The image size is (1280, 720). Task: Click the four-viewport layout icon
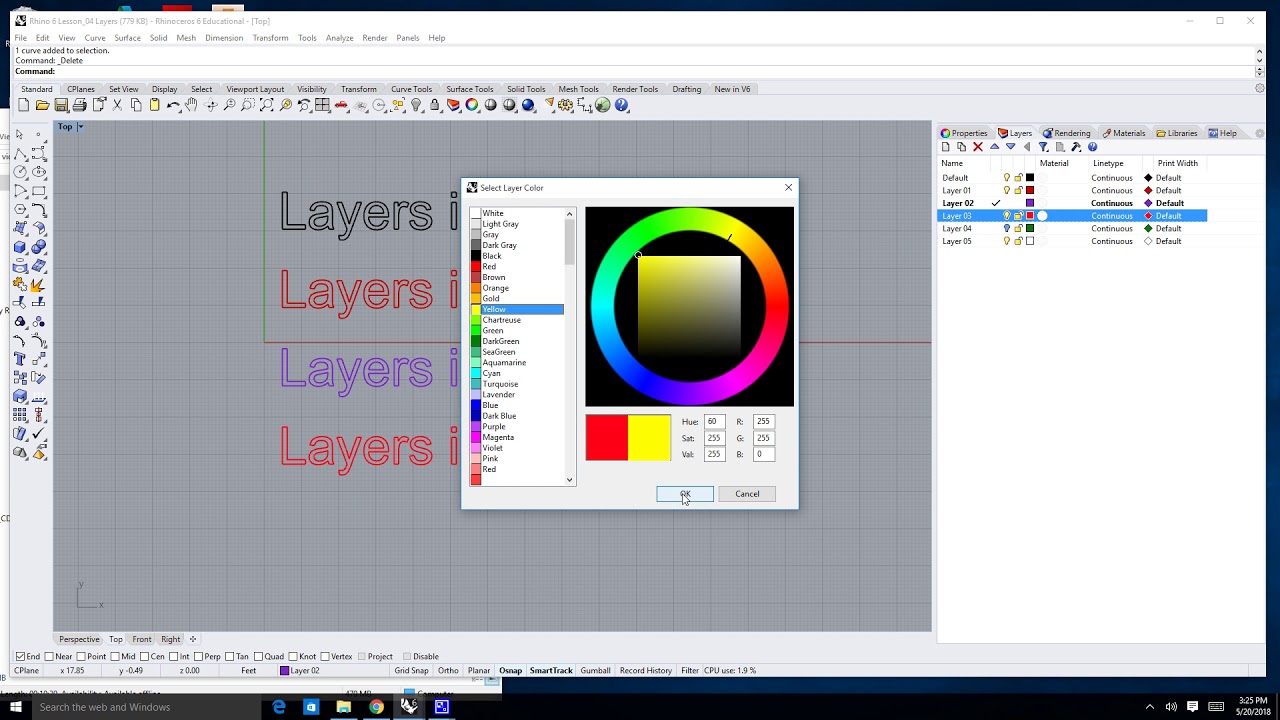tap(322, 105)
